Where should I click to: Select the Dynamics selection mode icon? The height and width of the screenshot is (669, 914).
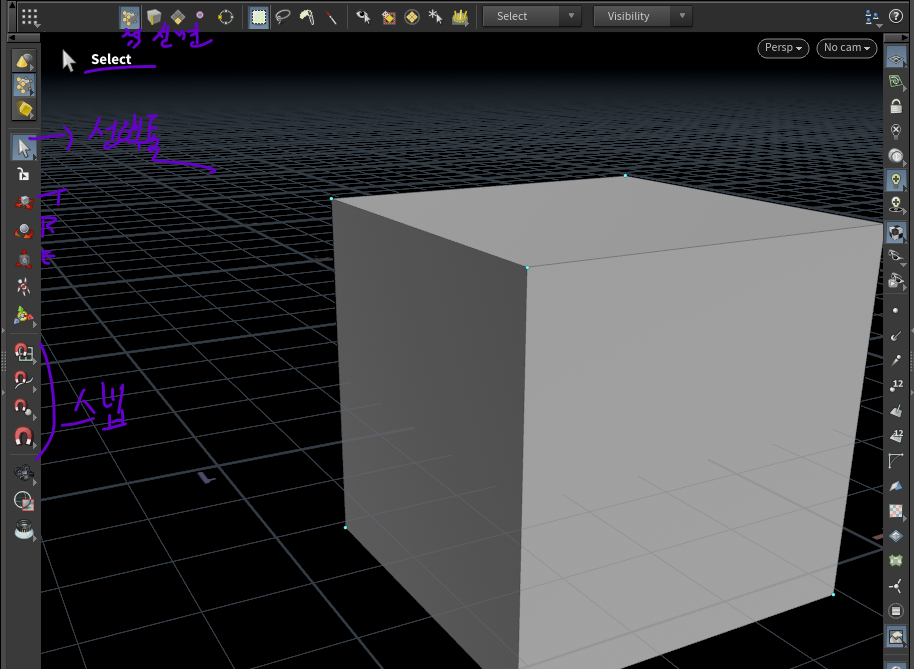click(24, 110)
